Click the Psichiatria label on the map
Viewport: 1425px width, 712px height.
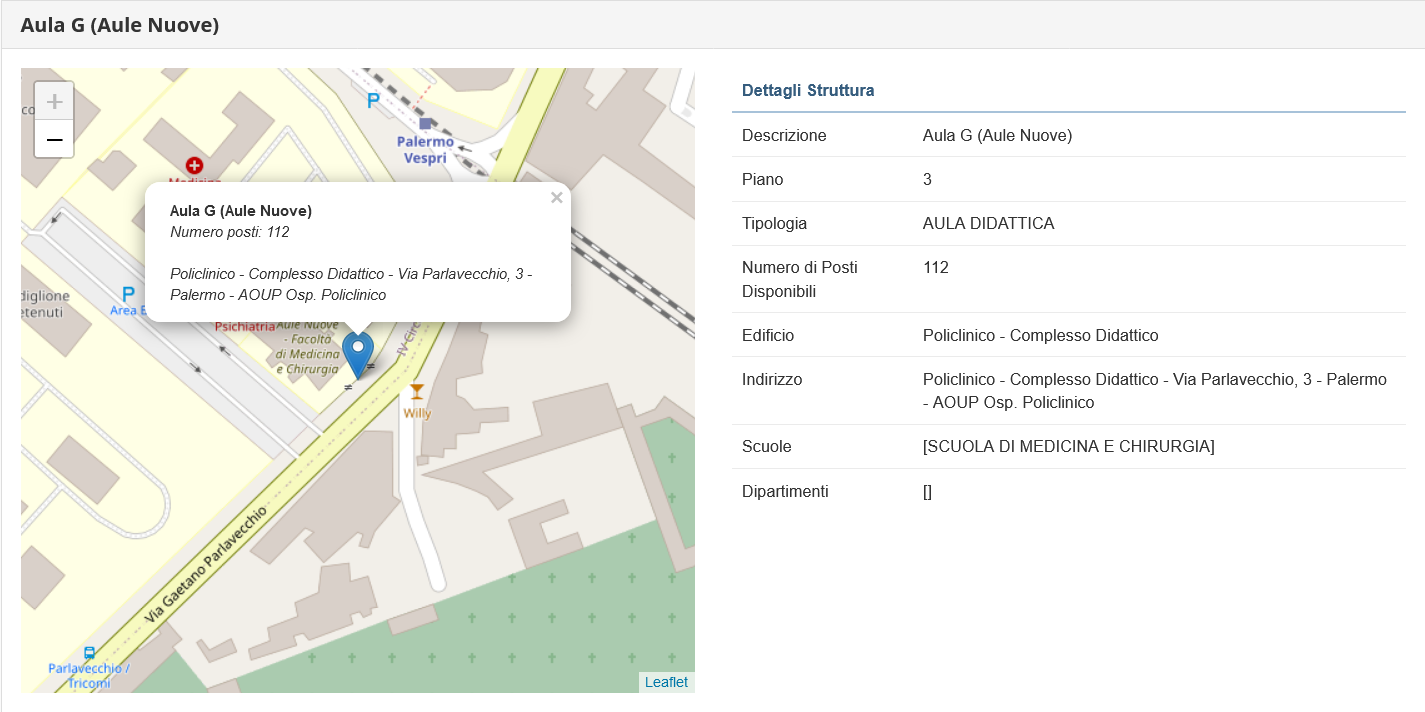pyautogui.click(x=245, y=326)
